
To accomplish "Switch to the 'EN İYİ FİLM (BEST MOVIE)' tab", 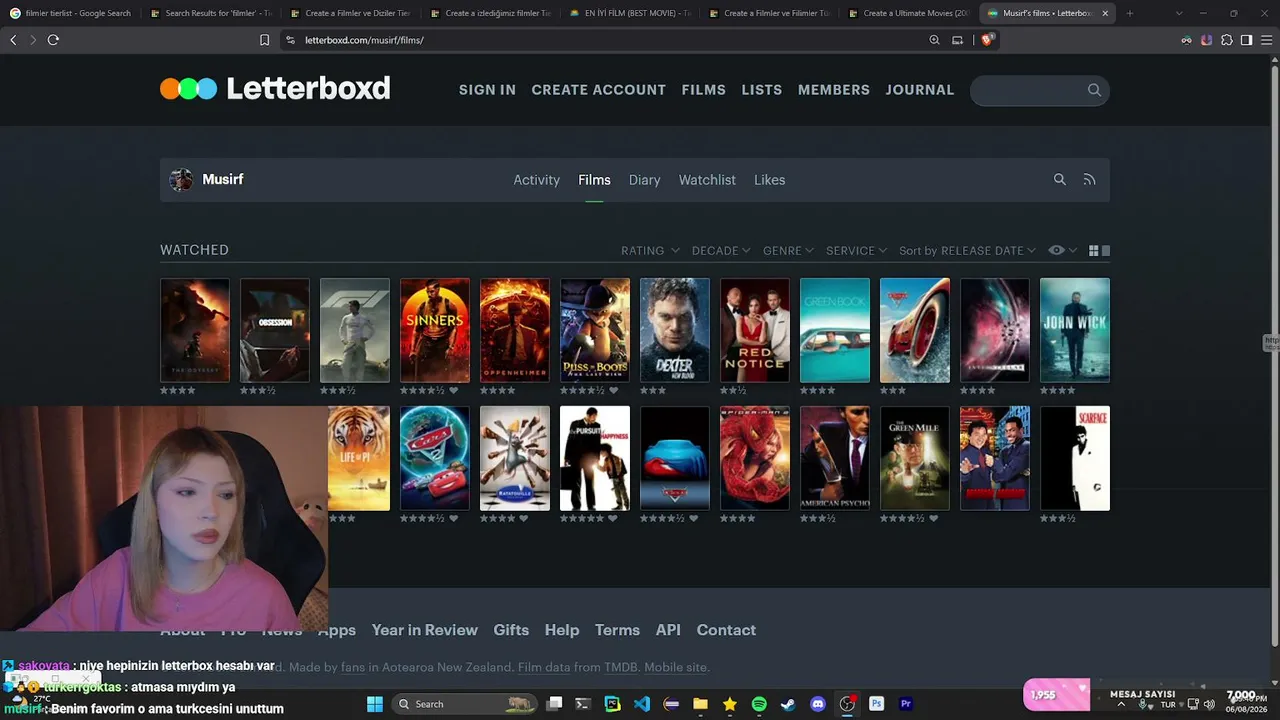I will pyautogui.click(x=630, y=13).
